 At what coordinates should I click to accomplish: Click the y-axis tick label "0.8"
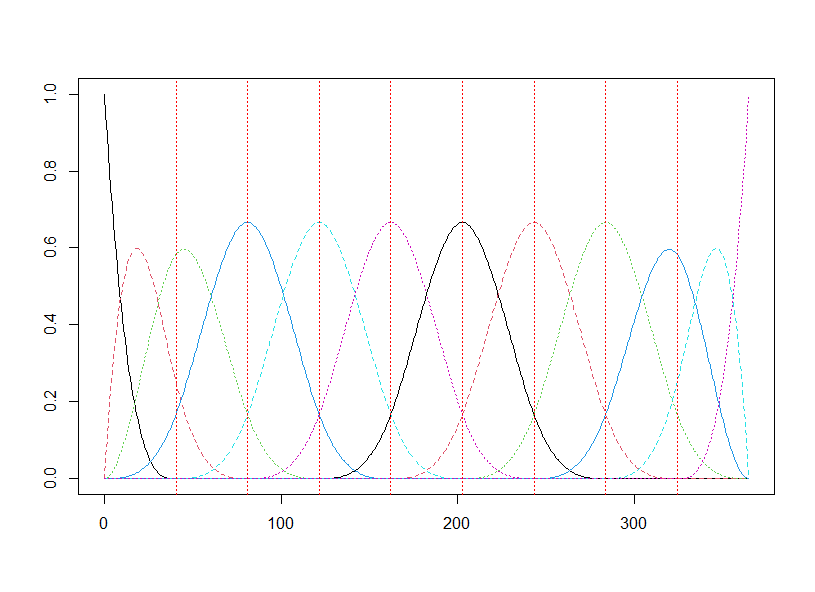(50, 171)
